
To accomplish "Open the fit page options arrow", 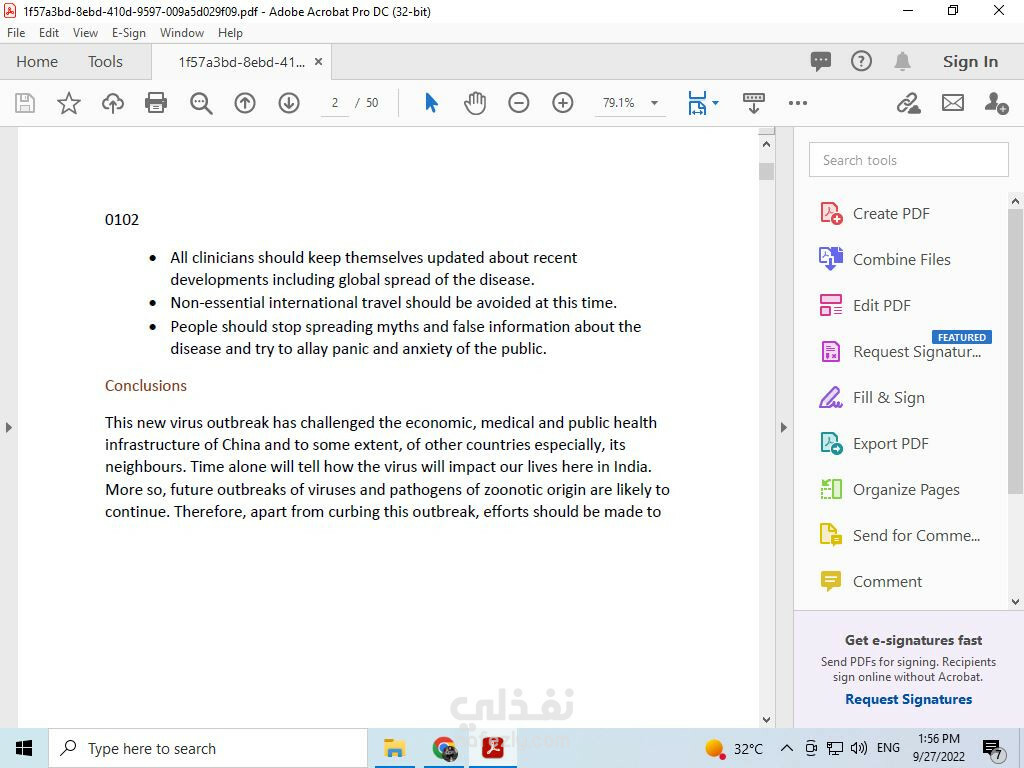I will [x=716, y=103].
